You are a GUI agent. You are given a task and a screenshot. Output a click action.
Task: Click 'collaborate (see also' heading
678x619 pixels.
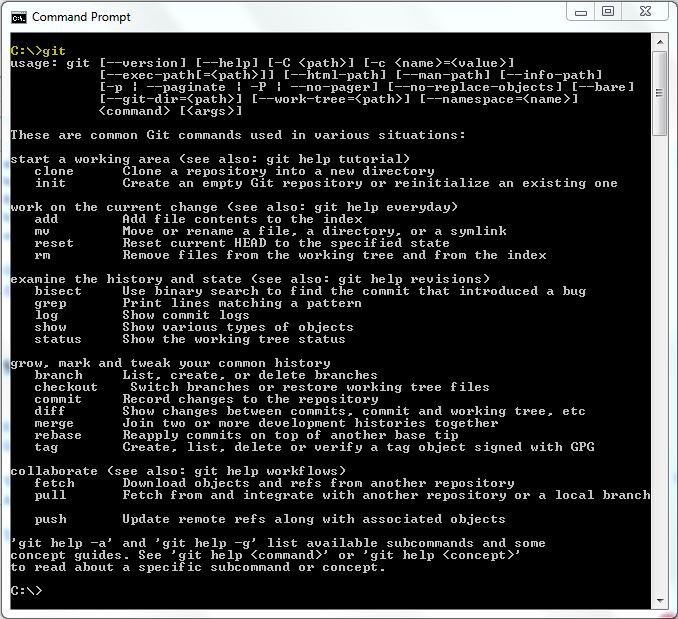pyautogui.click(x=178, y=471)
